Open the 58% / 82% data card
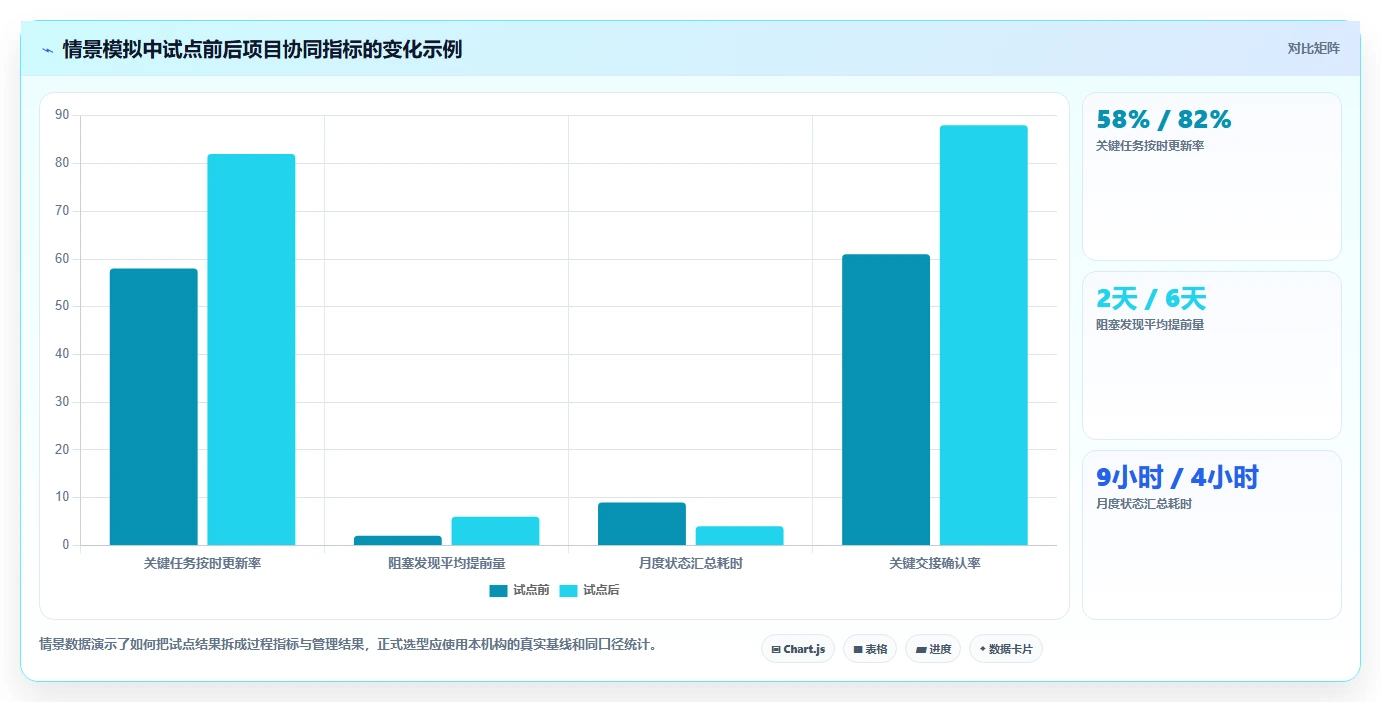Screen dimensions: 1381x702 click(x=1212, y=177)
